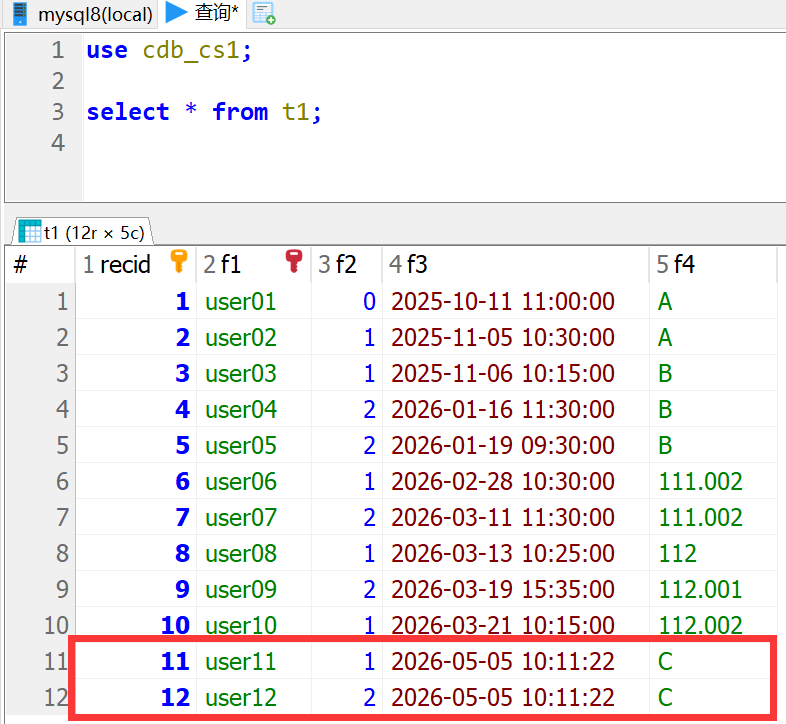Click f2 value 0 in user01 row
Screen dimensions: 786x724
click(347, 301)
